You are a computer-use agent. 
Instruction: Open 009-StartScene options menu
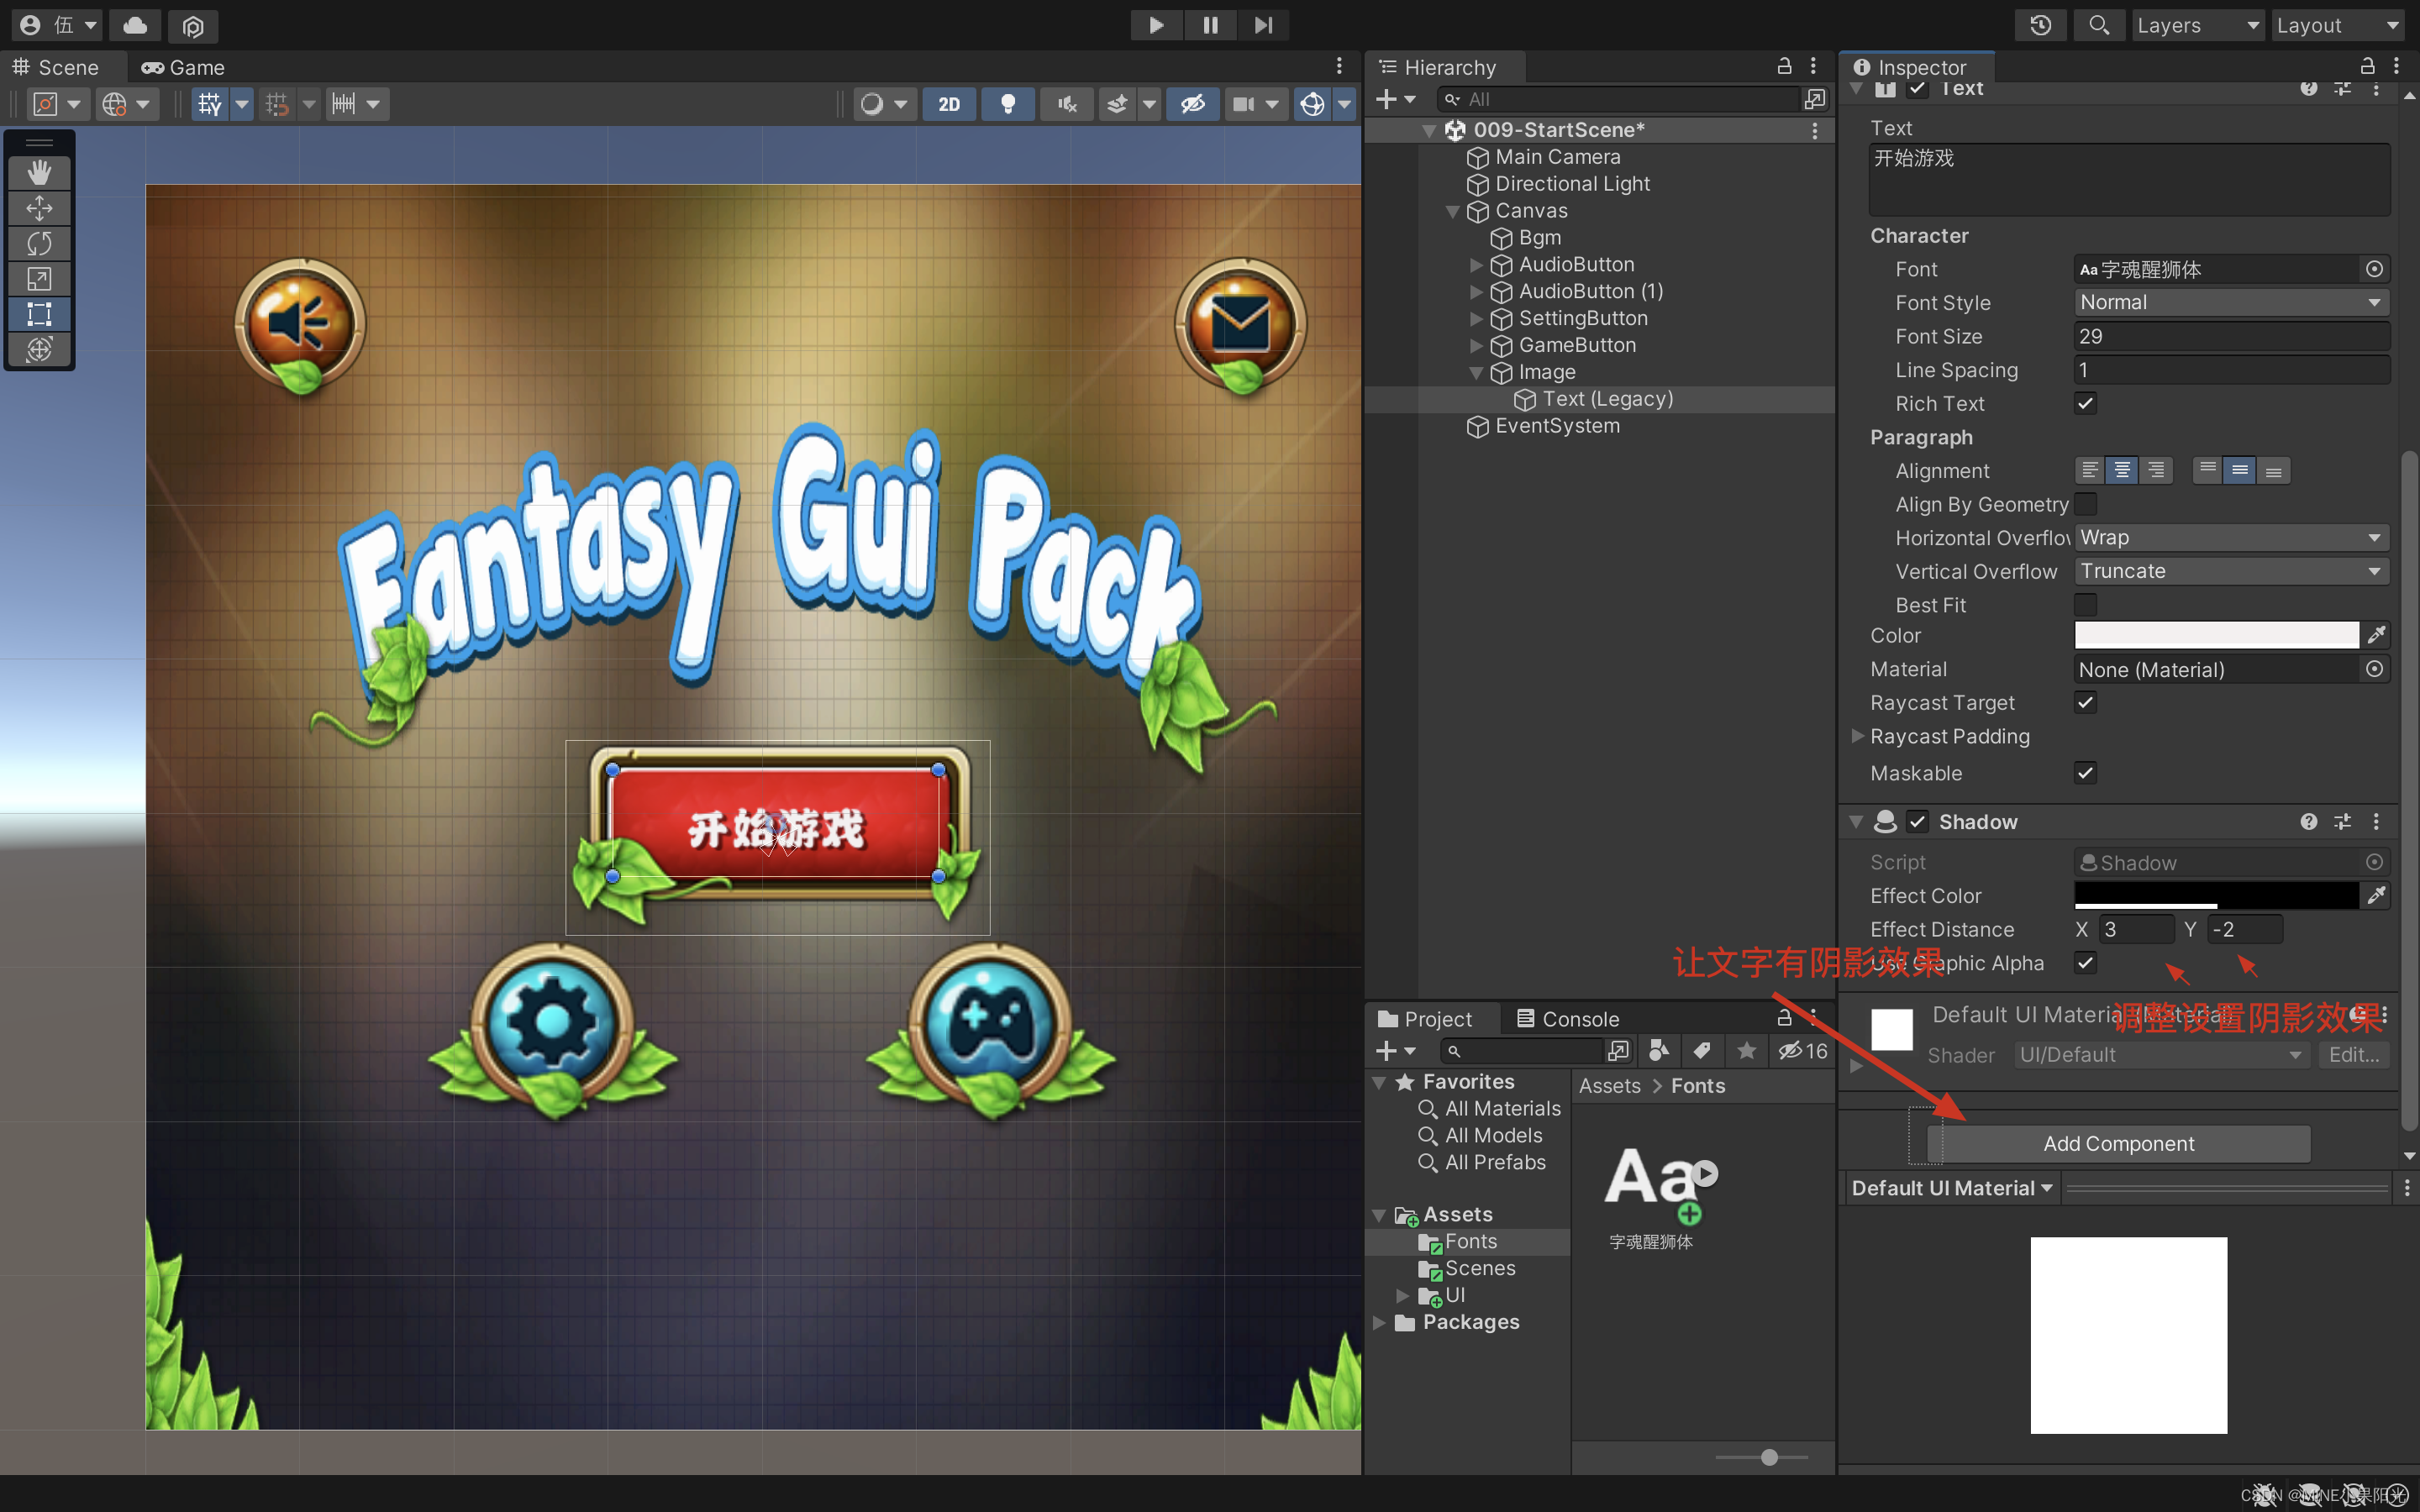click(1815, 130)
